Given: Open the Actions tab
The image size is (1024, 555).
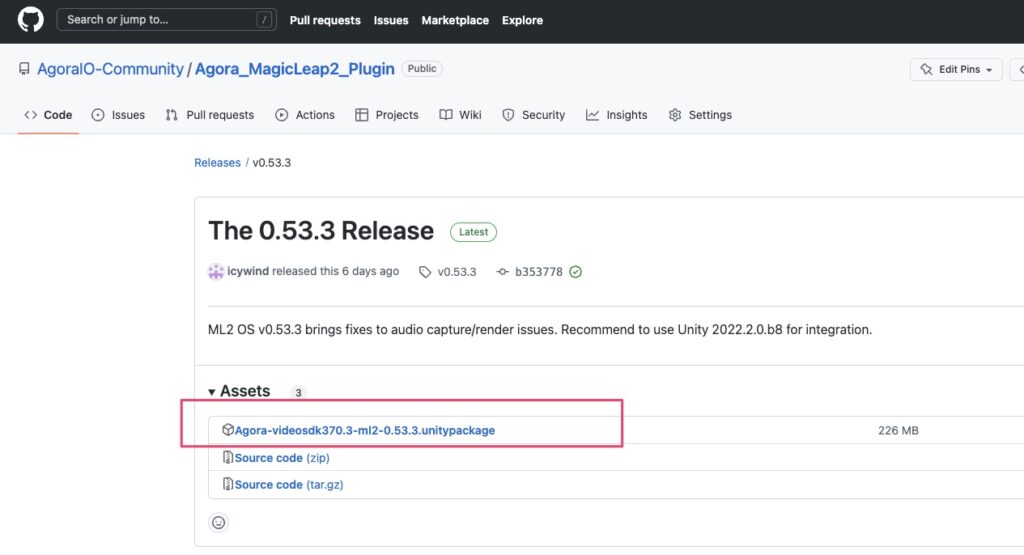Looking at the screenshot, I should click(x=305, y=115).
